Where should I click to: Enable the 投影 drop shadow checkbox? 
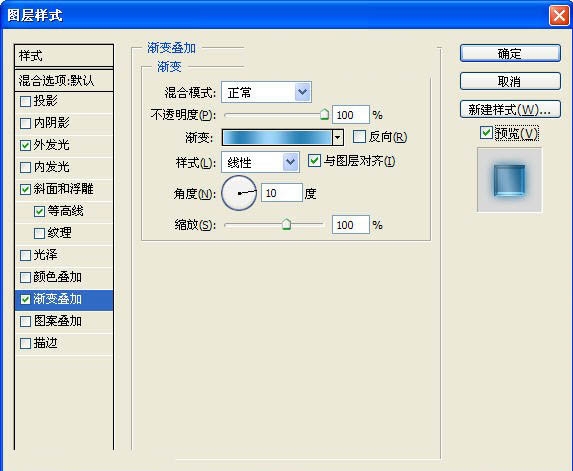point(25,101)
